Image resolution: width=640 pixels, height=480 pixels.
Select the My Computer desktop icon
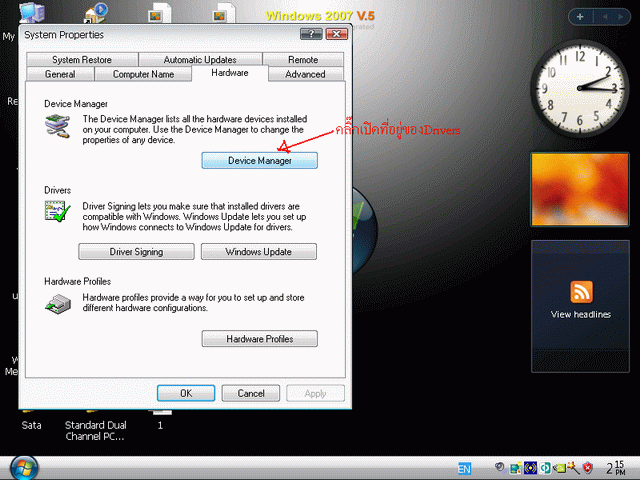coord(32,13)
